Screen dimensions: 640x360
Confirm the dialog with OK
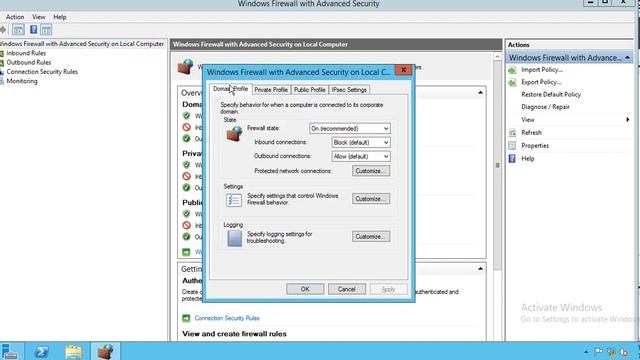pyautogui.click(x=305, y=289)
